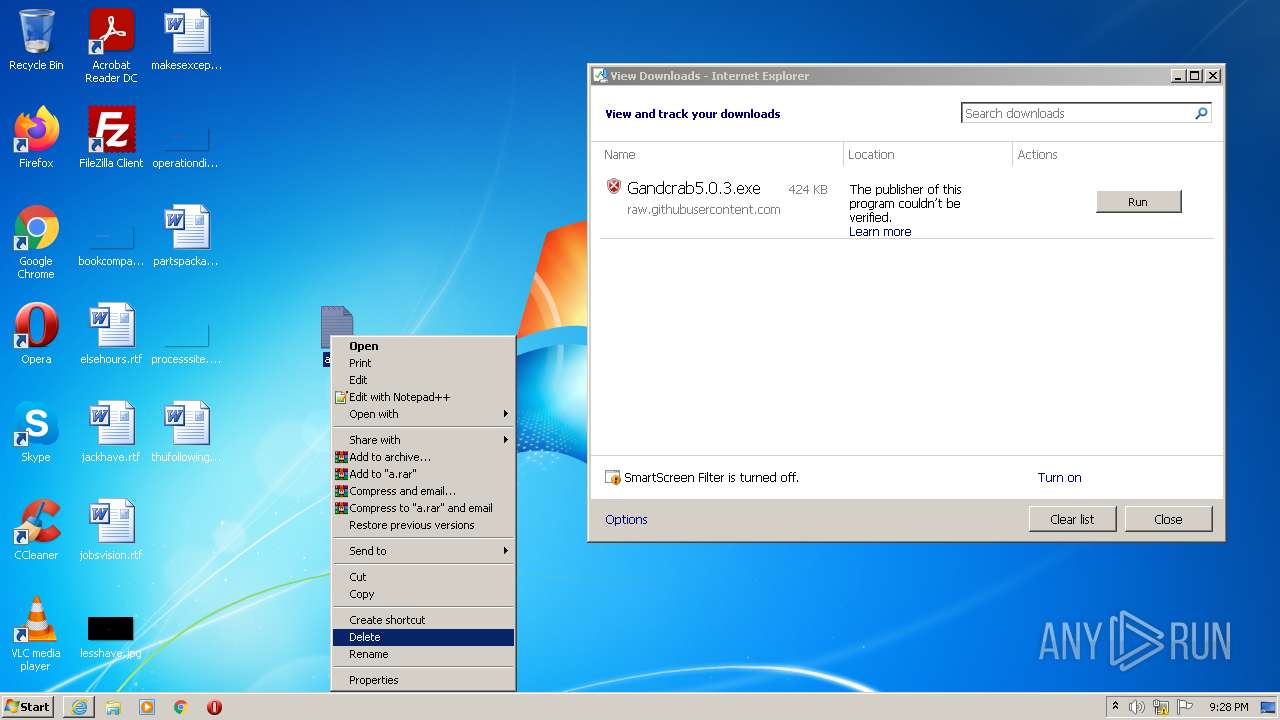Choose Cut from the context menu

[x=423, y=577]
